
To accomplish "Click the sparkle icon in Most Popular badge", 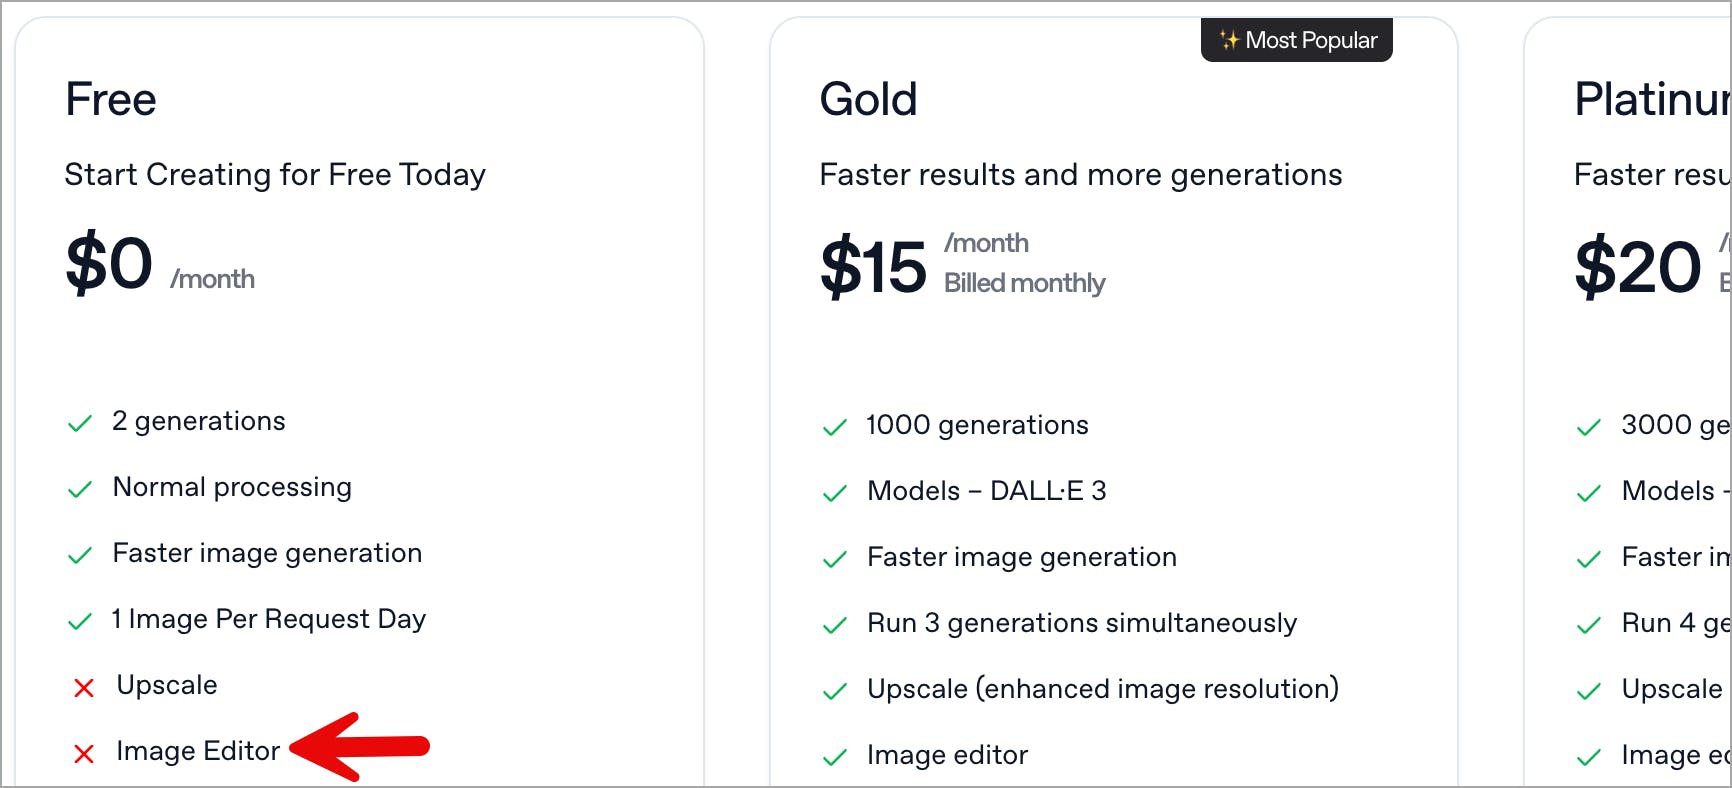I will click(1229, 40).
